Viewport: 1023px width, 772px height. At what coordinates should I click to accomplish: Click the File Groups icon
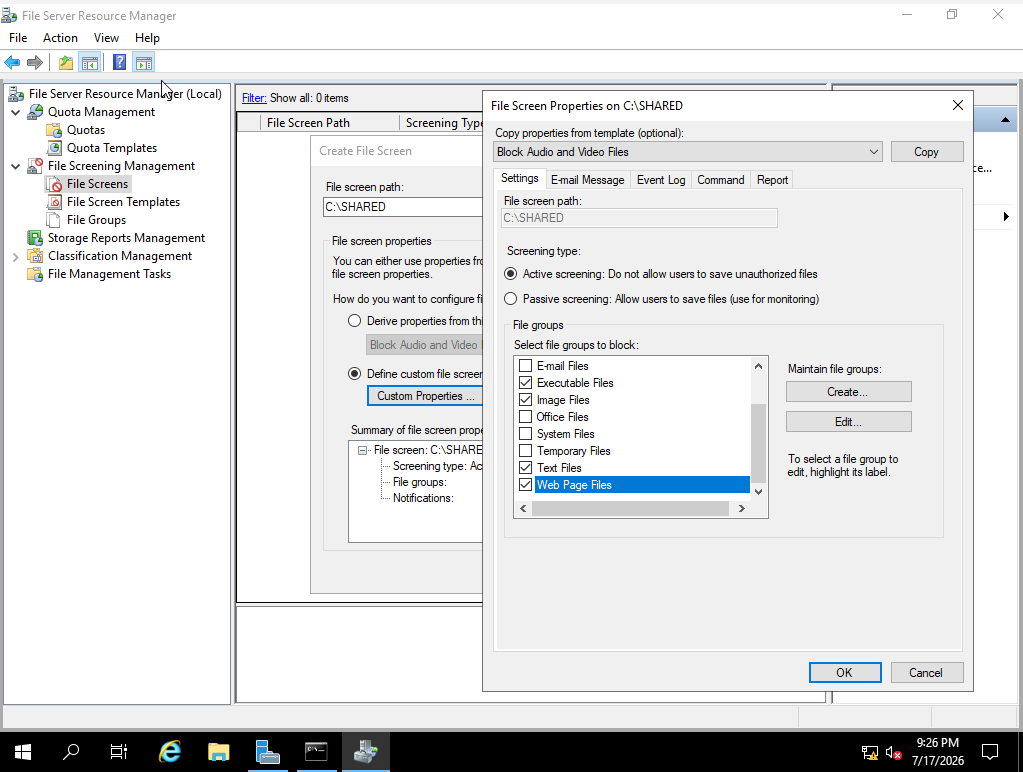(54, 220)
